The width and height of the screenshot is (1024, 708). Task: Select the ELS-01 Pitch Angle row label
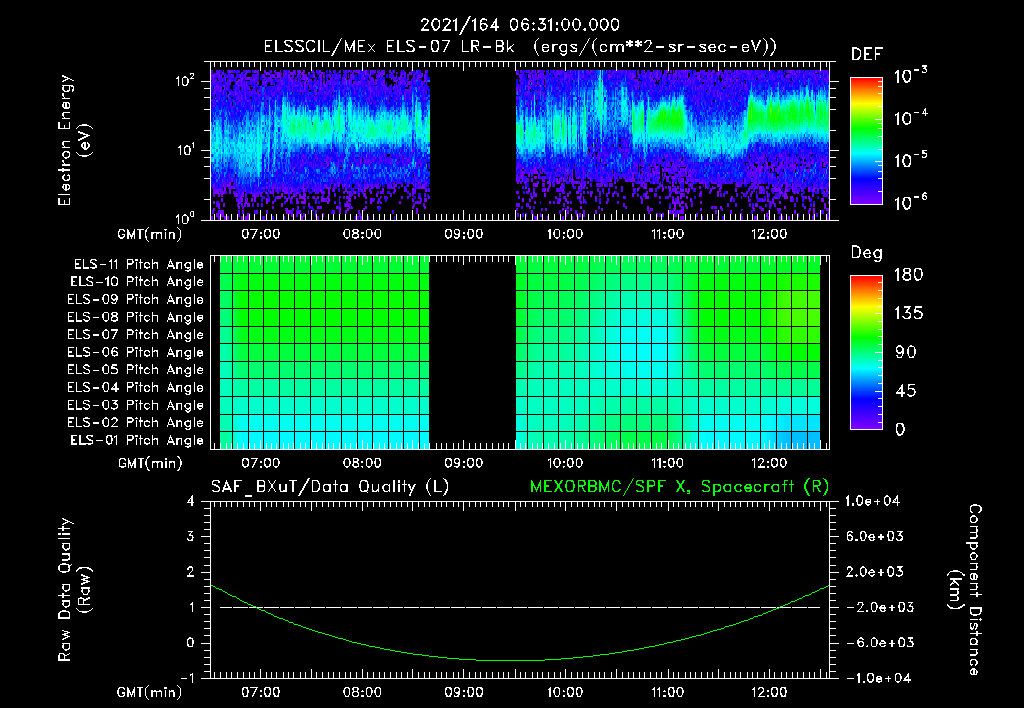pyautogui.click(x=137, y=440)
